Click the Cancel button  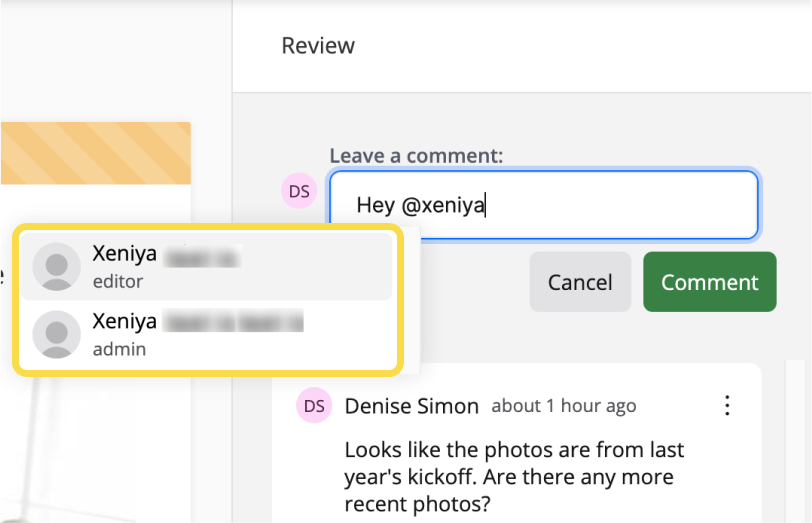[x=580, y=282]
